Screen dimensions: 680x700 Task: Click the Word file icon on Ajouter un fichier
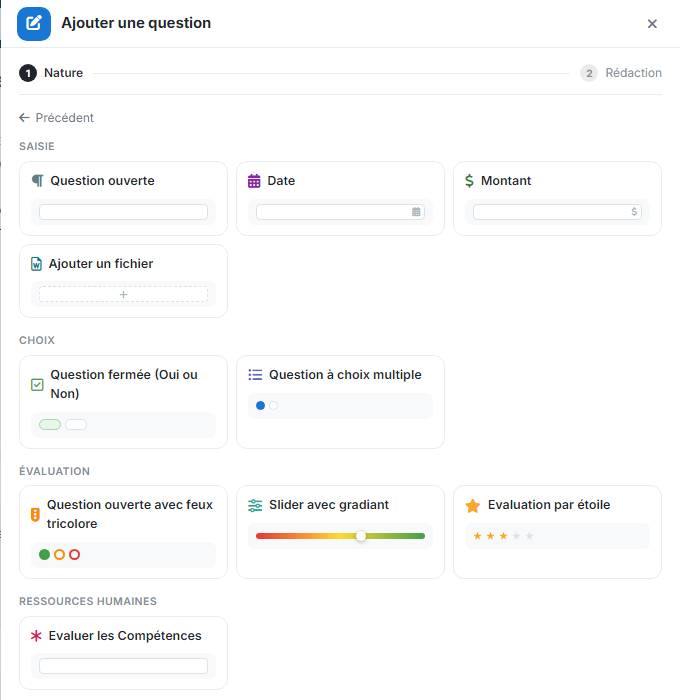[36, 264]
